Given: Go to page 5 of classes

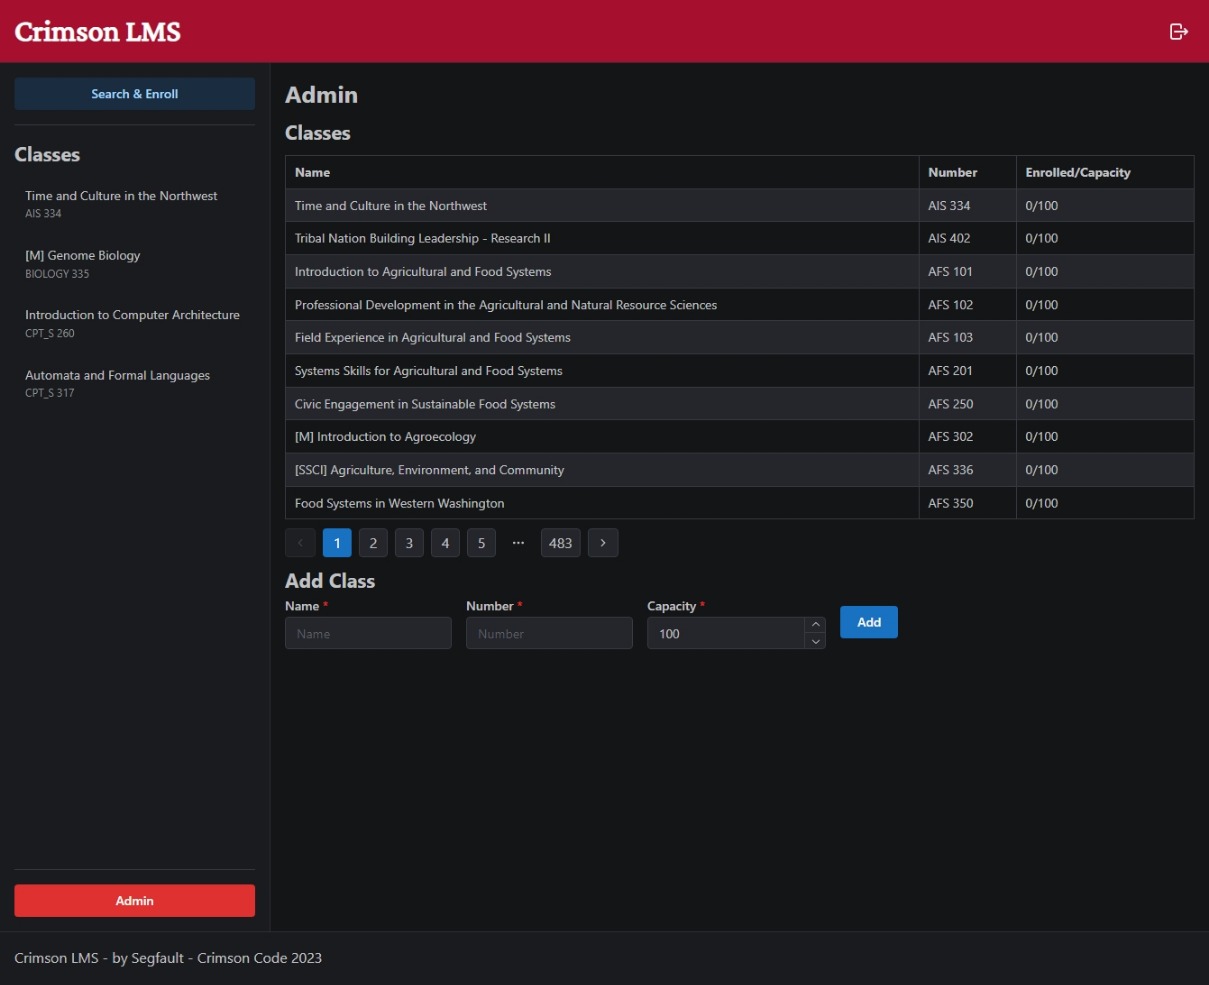Looking at the screenshot, I should [x=481, y=543].
